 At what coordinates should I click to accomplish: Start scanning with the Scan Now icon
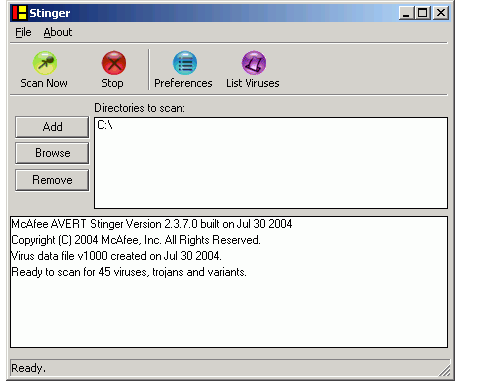coord(45,63)
